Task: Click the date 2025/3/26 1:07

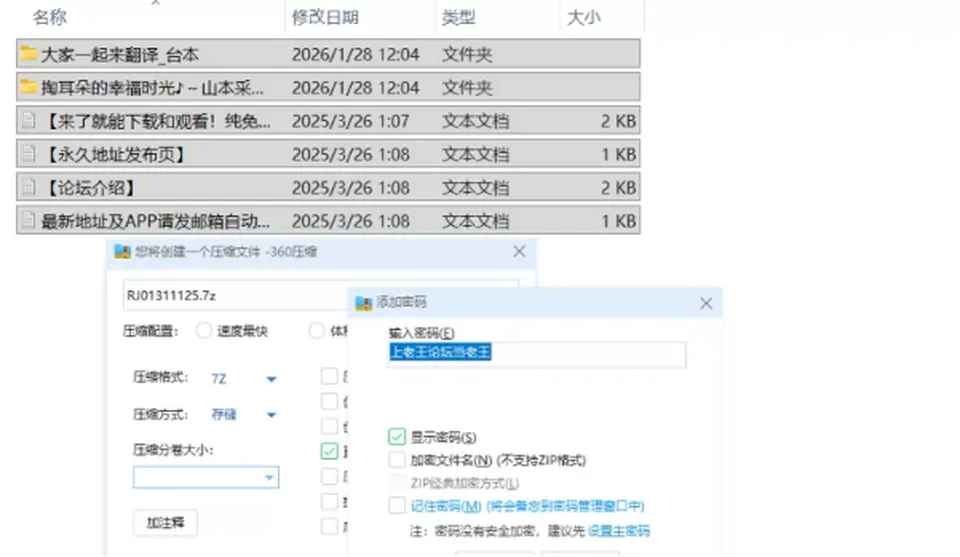Action: 350,121
